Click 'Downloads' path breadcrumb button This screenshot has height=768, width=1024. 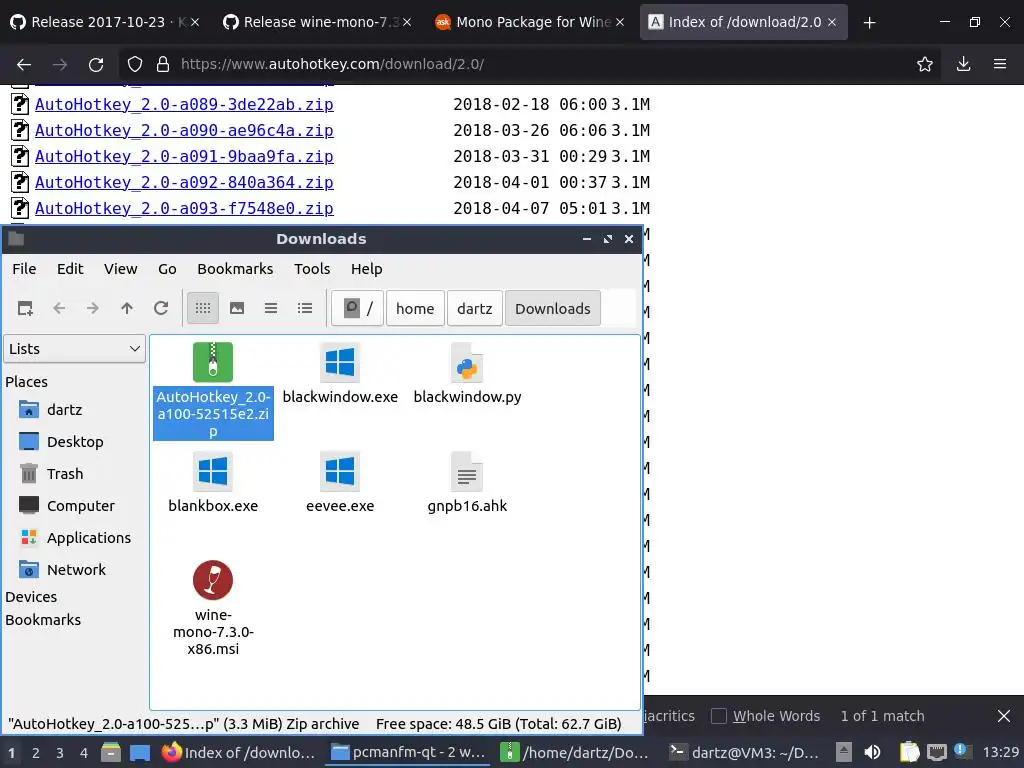[x=552, y=308]
